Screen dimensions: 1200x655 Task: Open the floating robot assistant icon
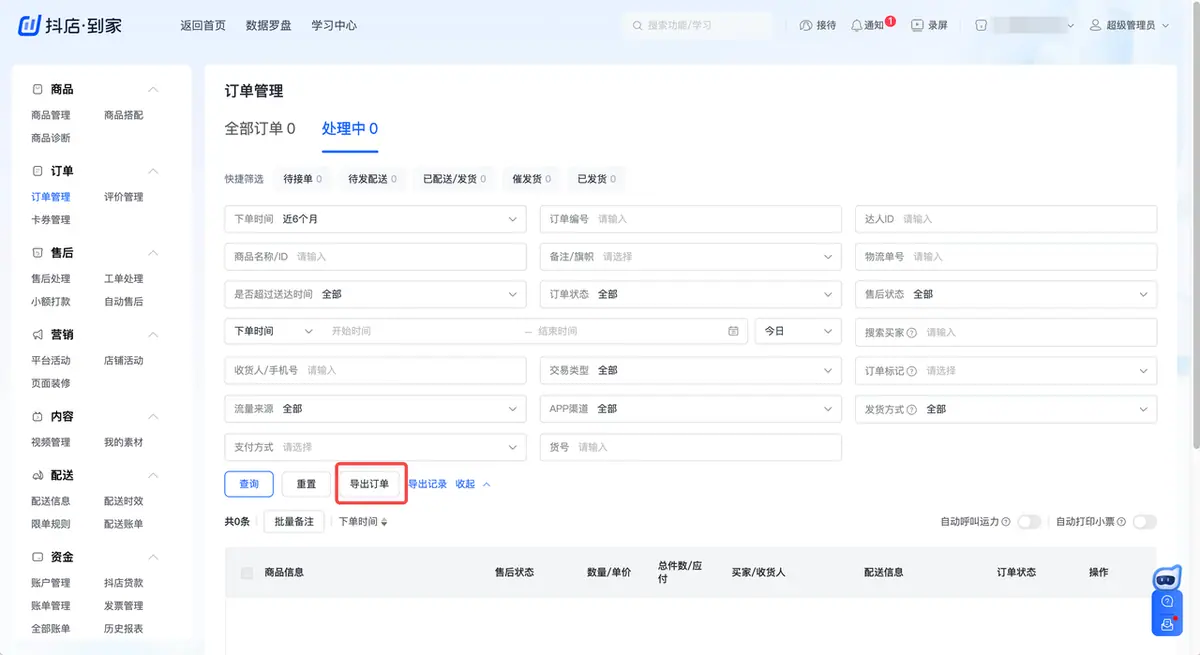tap(1166, 578)
